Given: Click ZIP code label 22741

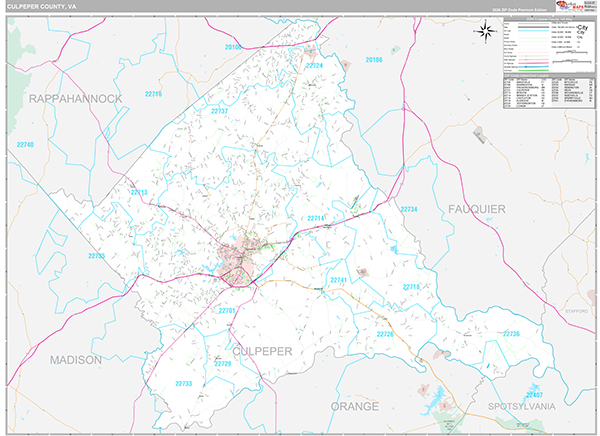Looking at the screenshot, I should click(338, 280).
